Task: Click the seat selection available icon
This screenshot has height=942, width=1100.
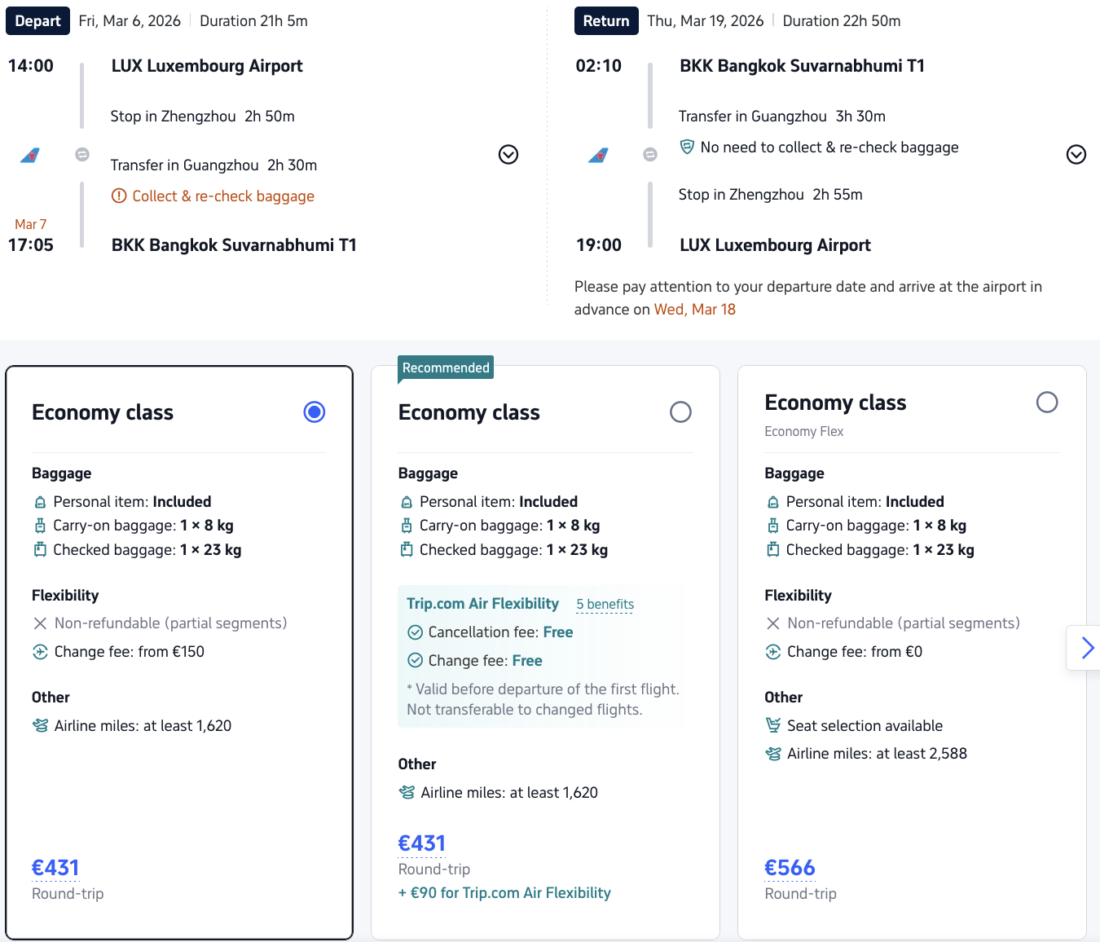Action: click(x=773, y=726)
